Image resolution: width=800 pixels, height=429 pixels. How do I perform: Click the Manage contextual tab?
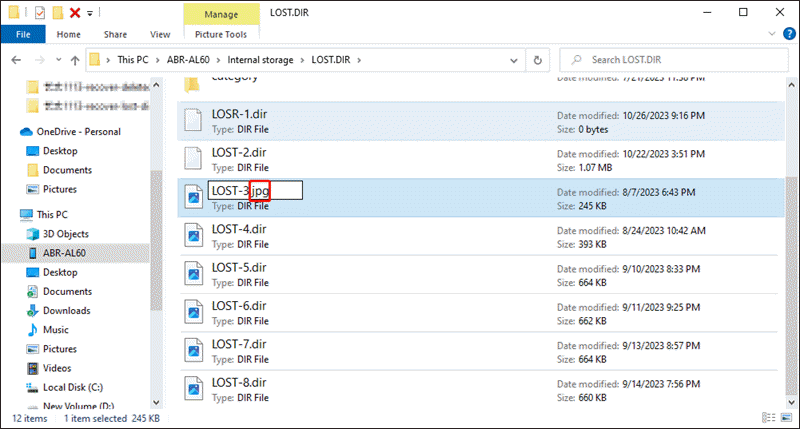point(221,14)
